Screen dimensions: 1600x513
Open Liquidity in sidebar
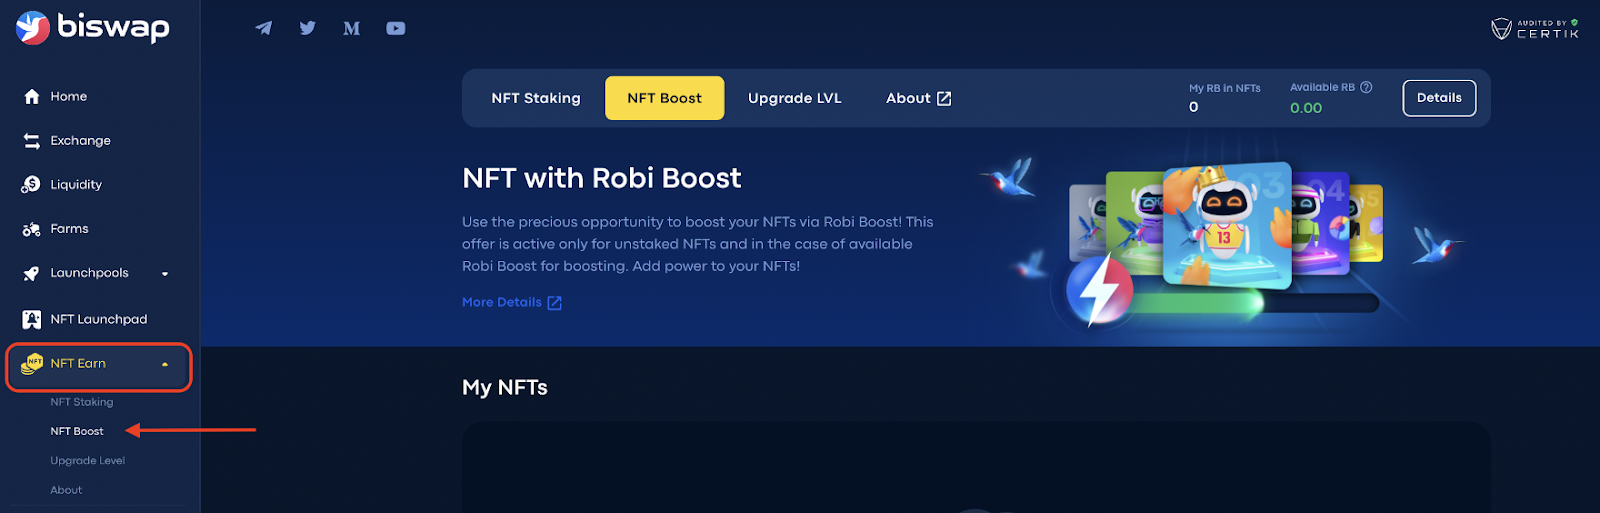(x=76, y=185)
